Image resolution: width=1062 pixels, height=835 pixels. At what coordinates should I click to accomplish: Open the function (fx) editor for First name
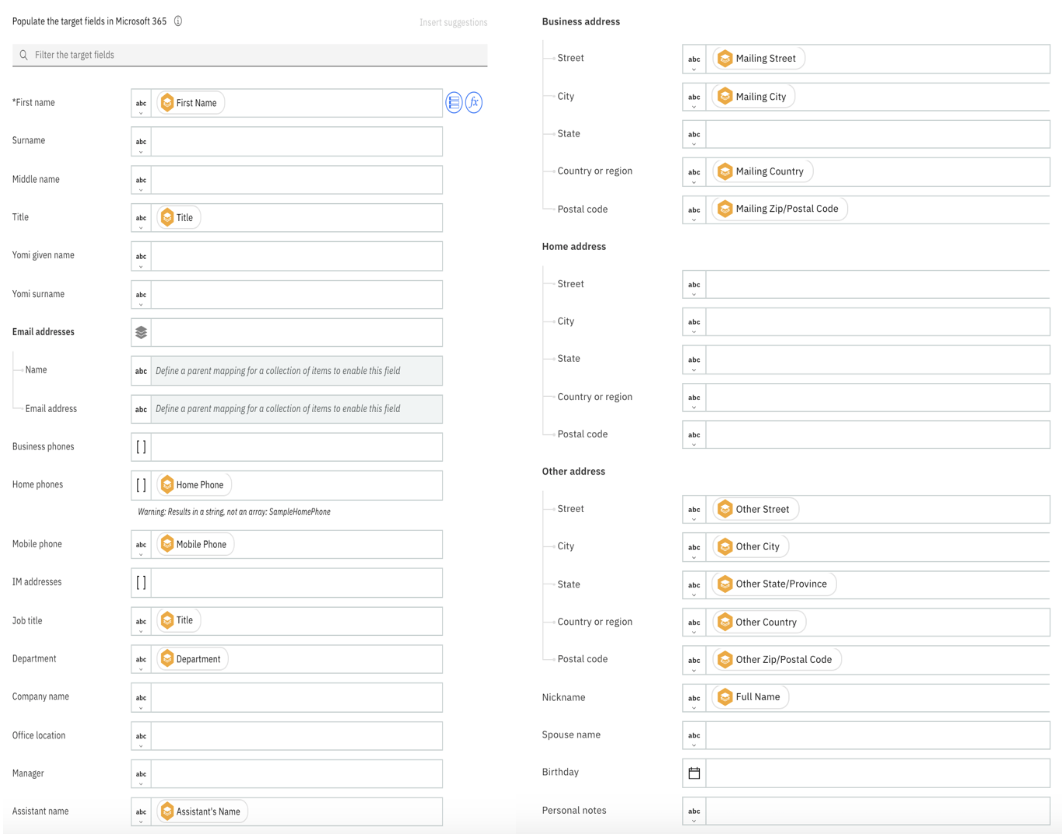click(x=474, y=103)
